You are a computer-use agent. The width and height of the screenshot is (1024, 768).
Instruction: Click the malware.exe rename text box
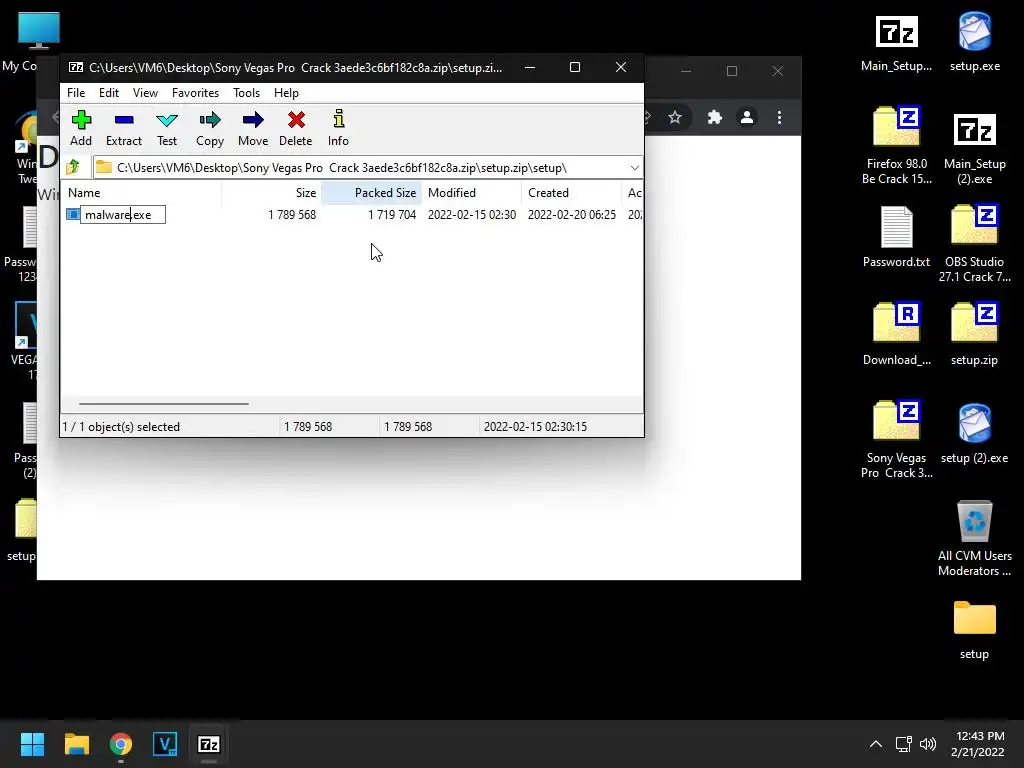(123, 215)
